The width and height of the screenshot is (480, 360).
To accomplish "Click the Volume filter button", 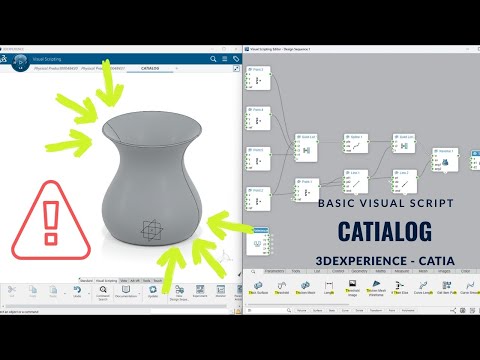I will pyautogui.click(x=301, y=311).
